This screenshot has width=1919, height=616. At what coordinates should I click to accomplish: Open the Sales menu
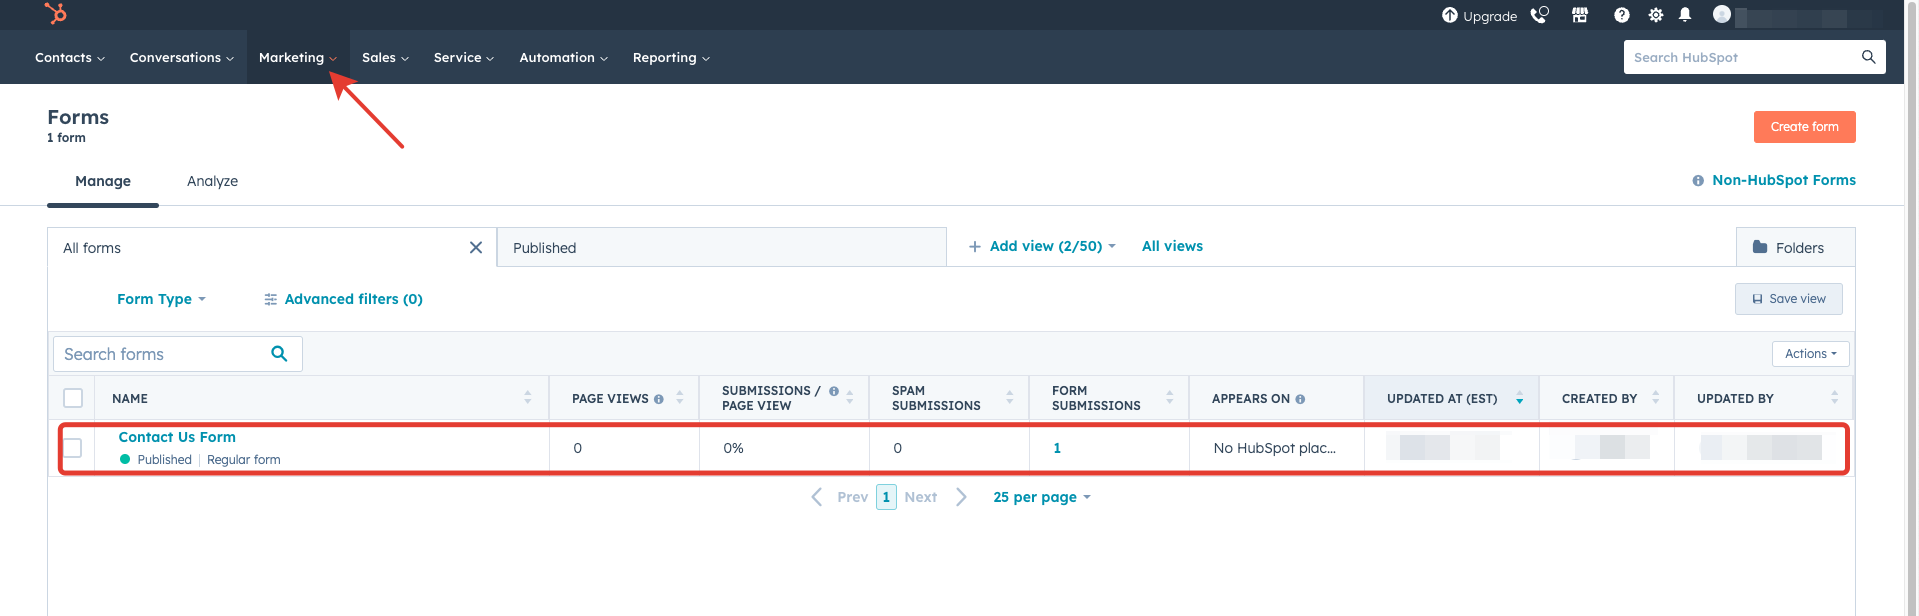click(x=386, y=57)
